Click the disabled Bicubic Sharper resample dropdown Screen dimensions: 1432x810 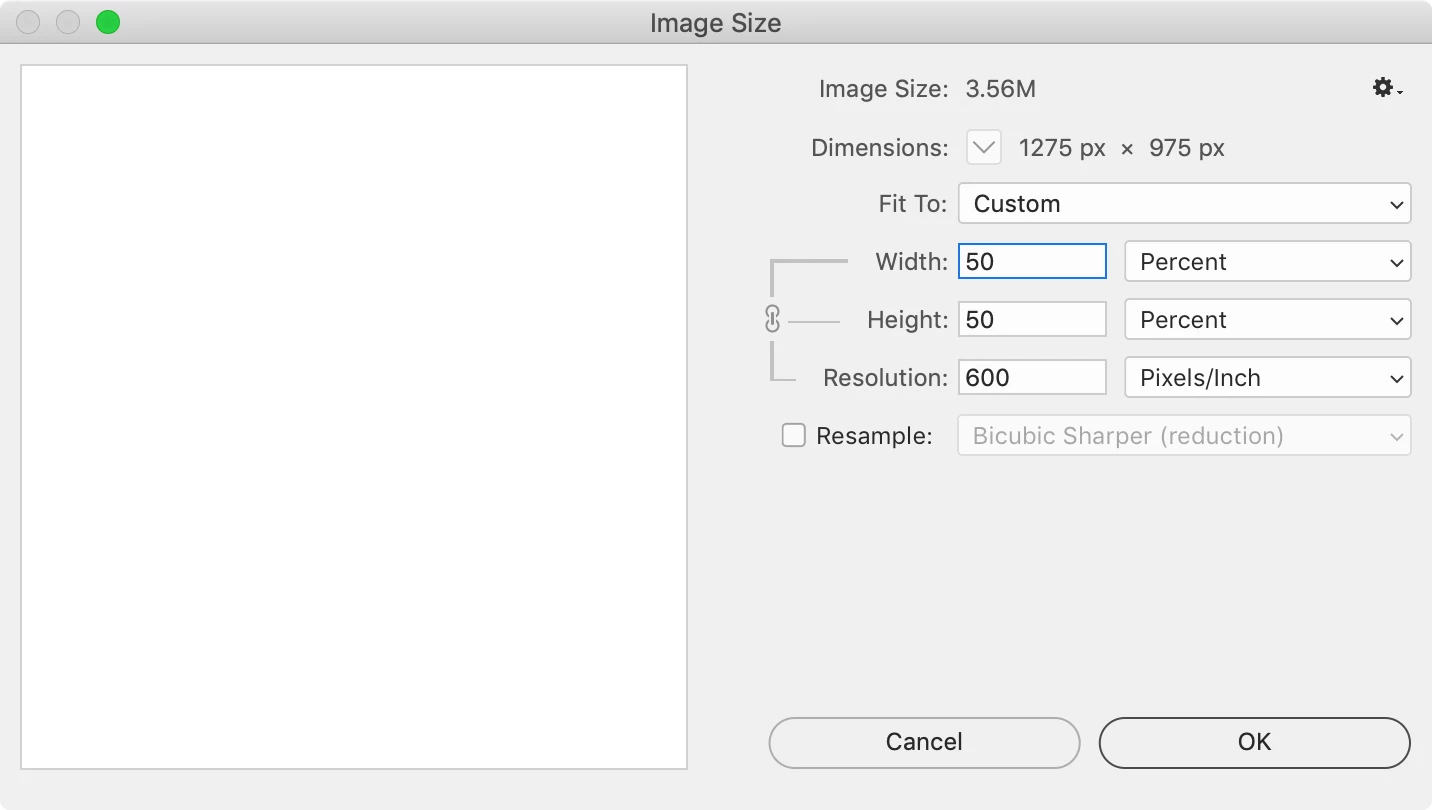coord(1184,436)
